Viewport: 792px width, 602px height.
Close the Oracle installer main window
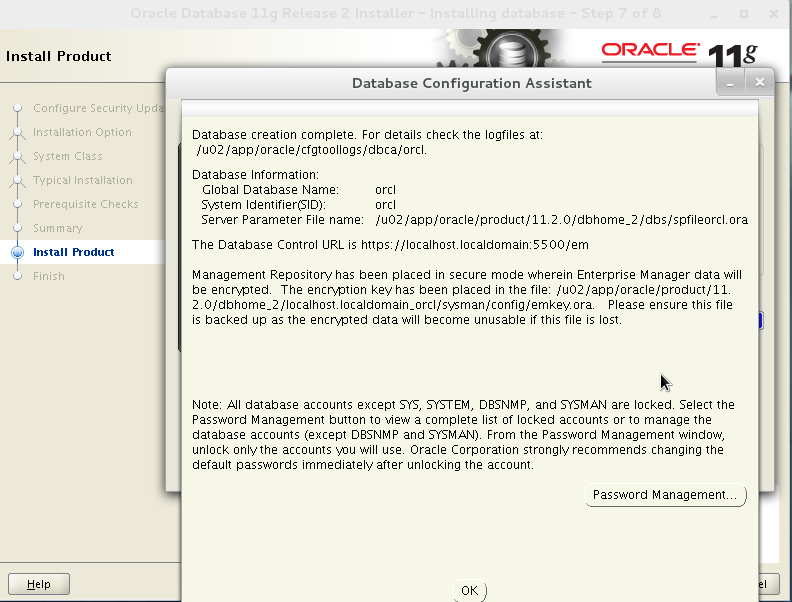[773, 14]
